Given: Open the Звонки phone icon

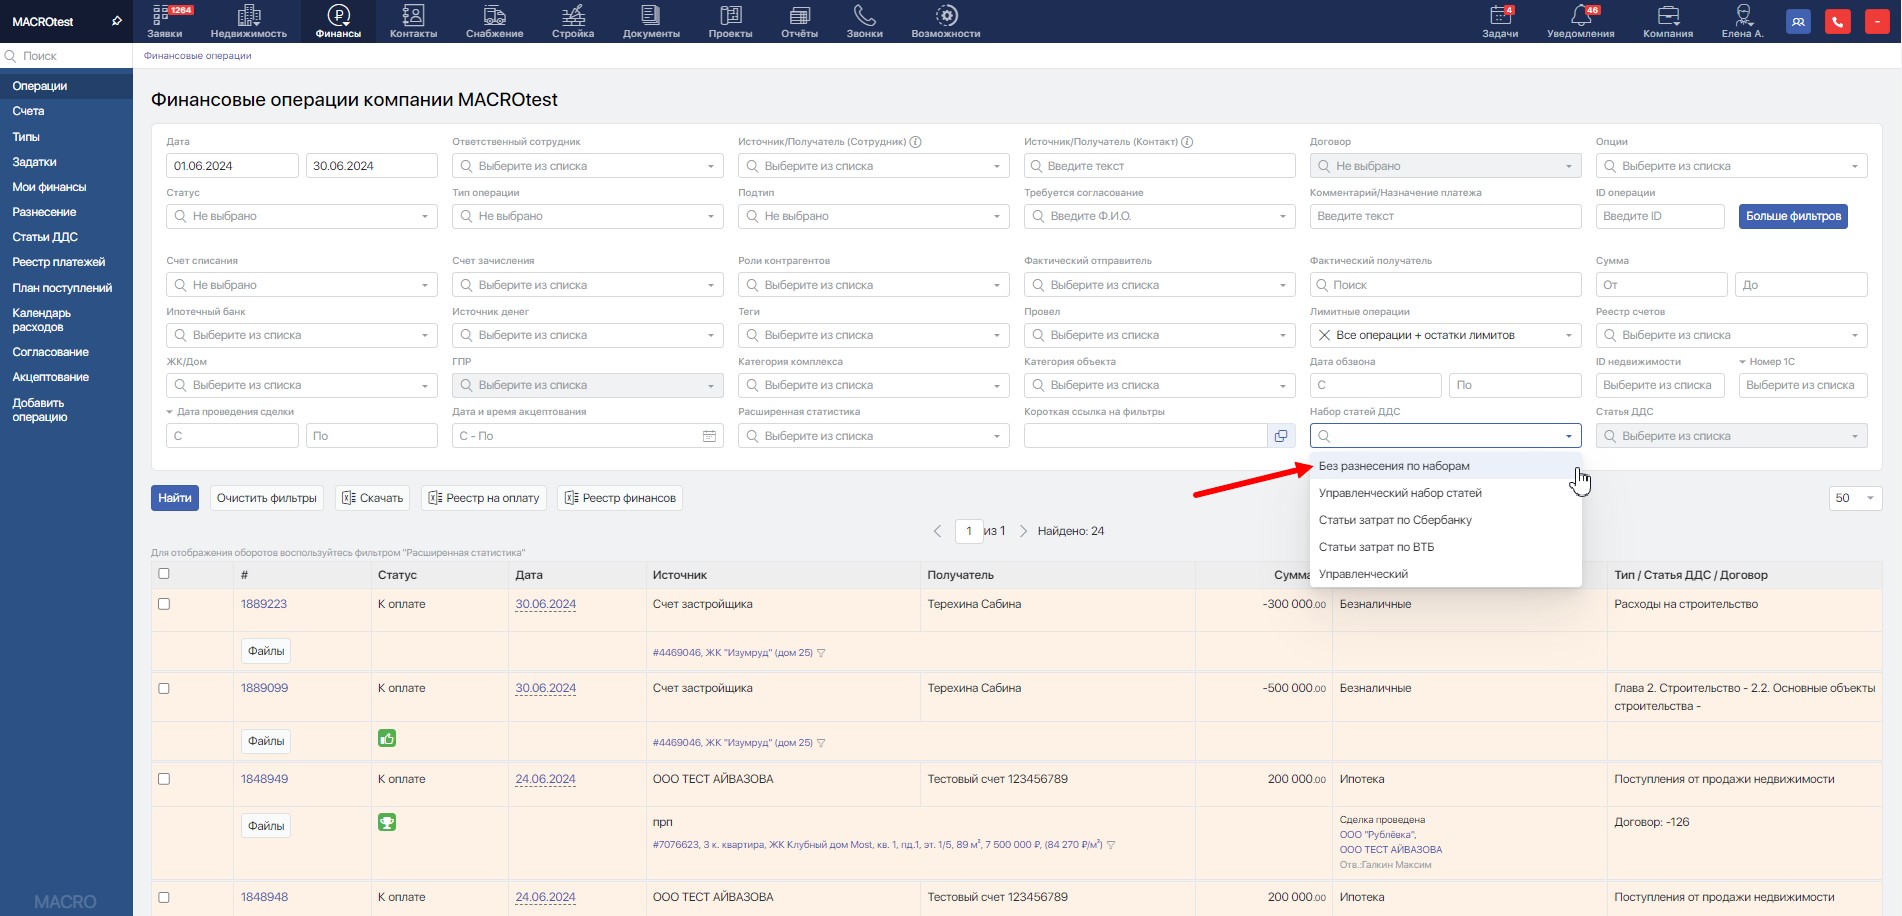Looking at the screenshot, I should (864, 16).
